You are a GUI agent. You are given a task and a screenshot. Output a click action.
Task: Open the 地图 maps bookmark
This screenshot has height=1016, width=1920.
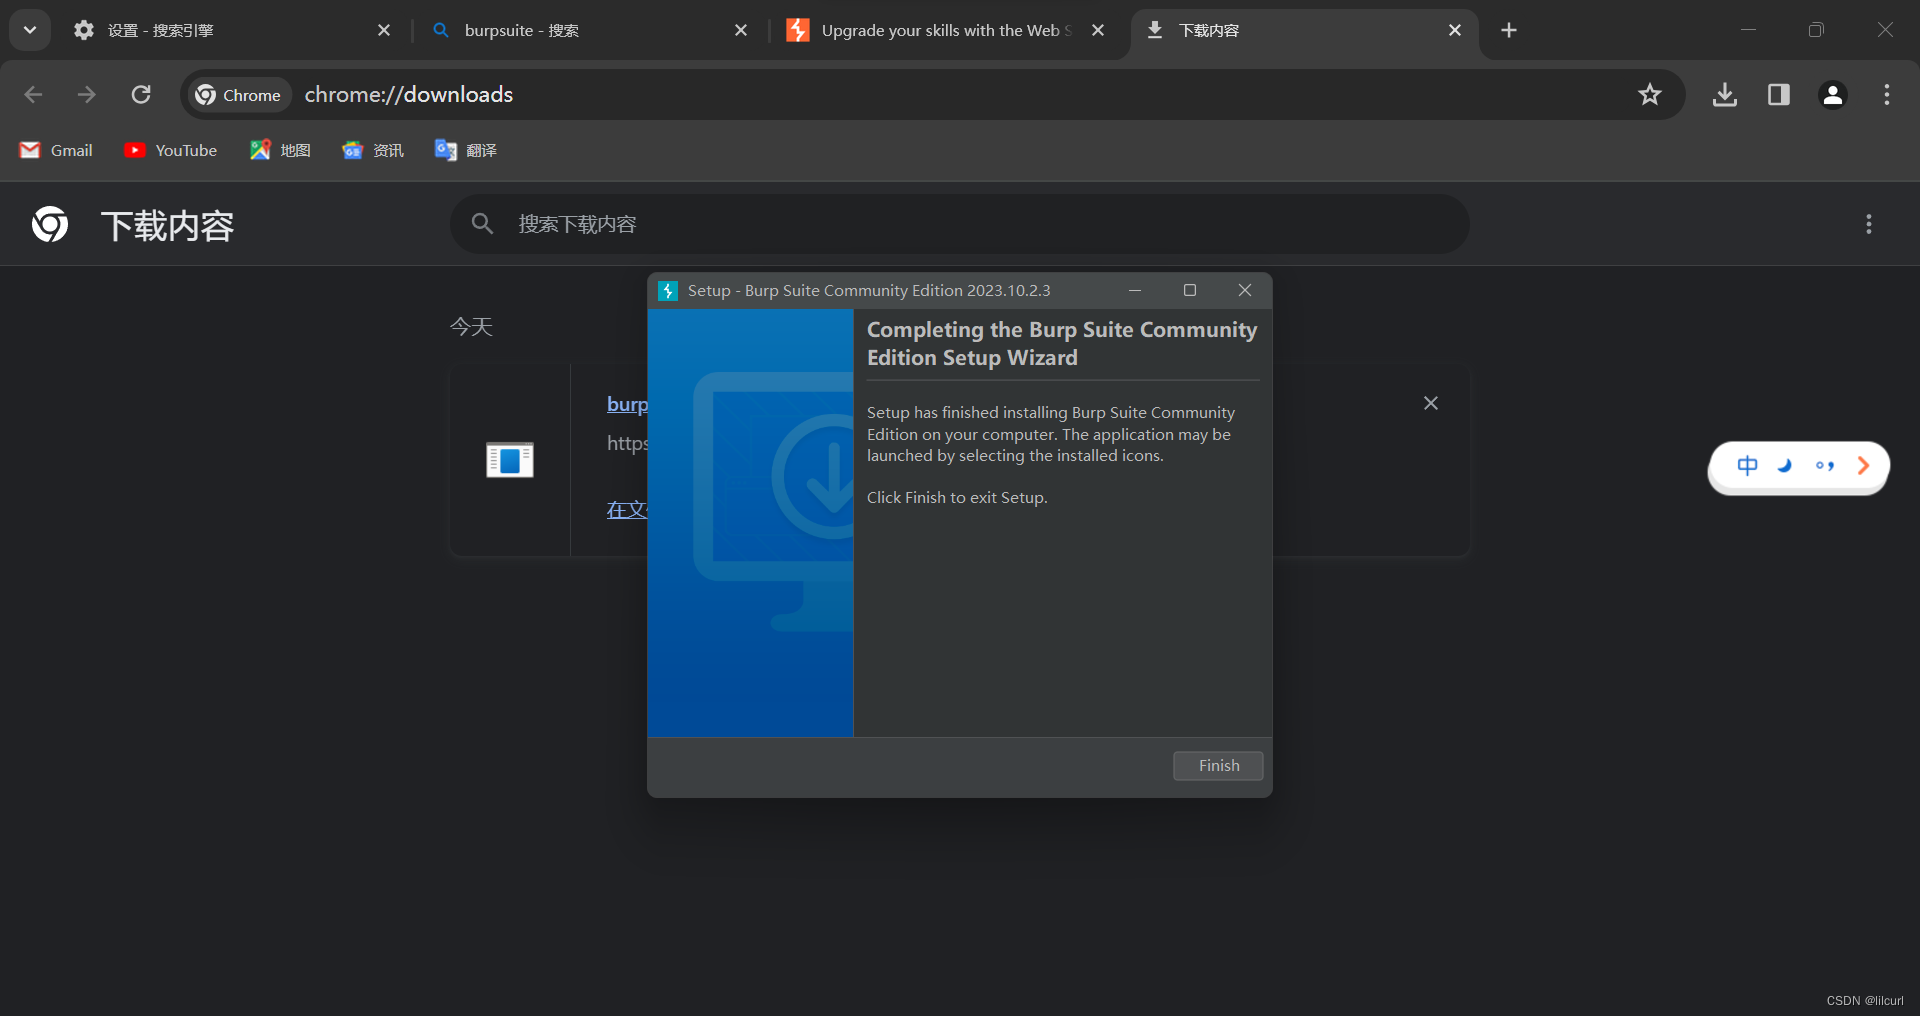click(281, 150)
